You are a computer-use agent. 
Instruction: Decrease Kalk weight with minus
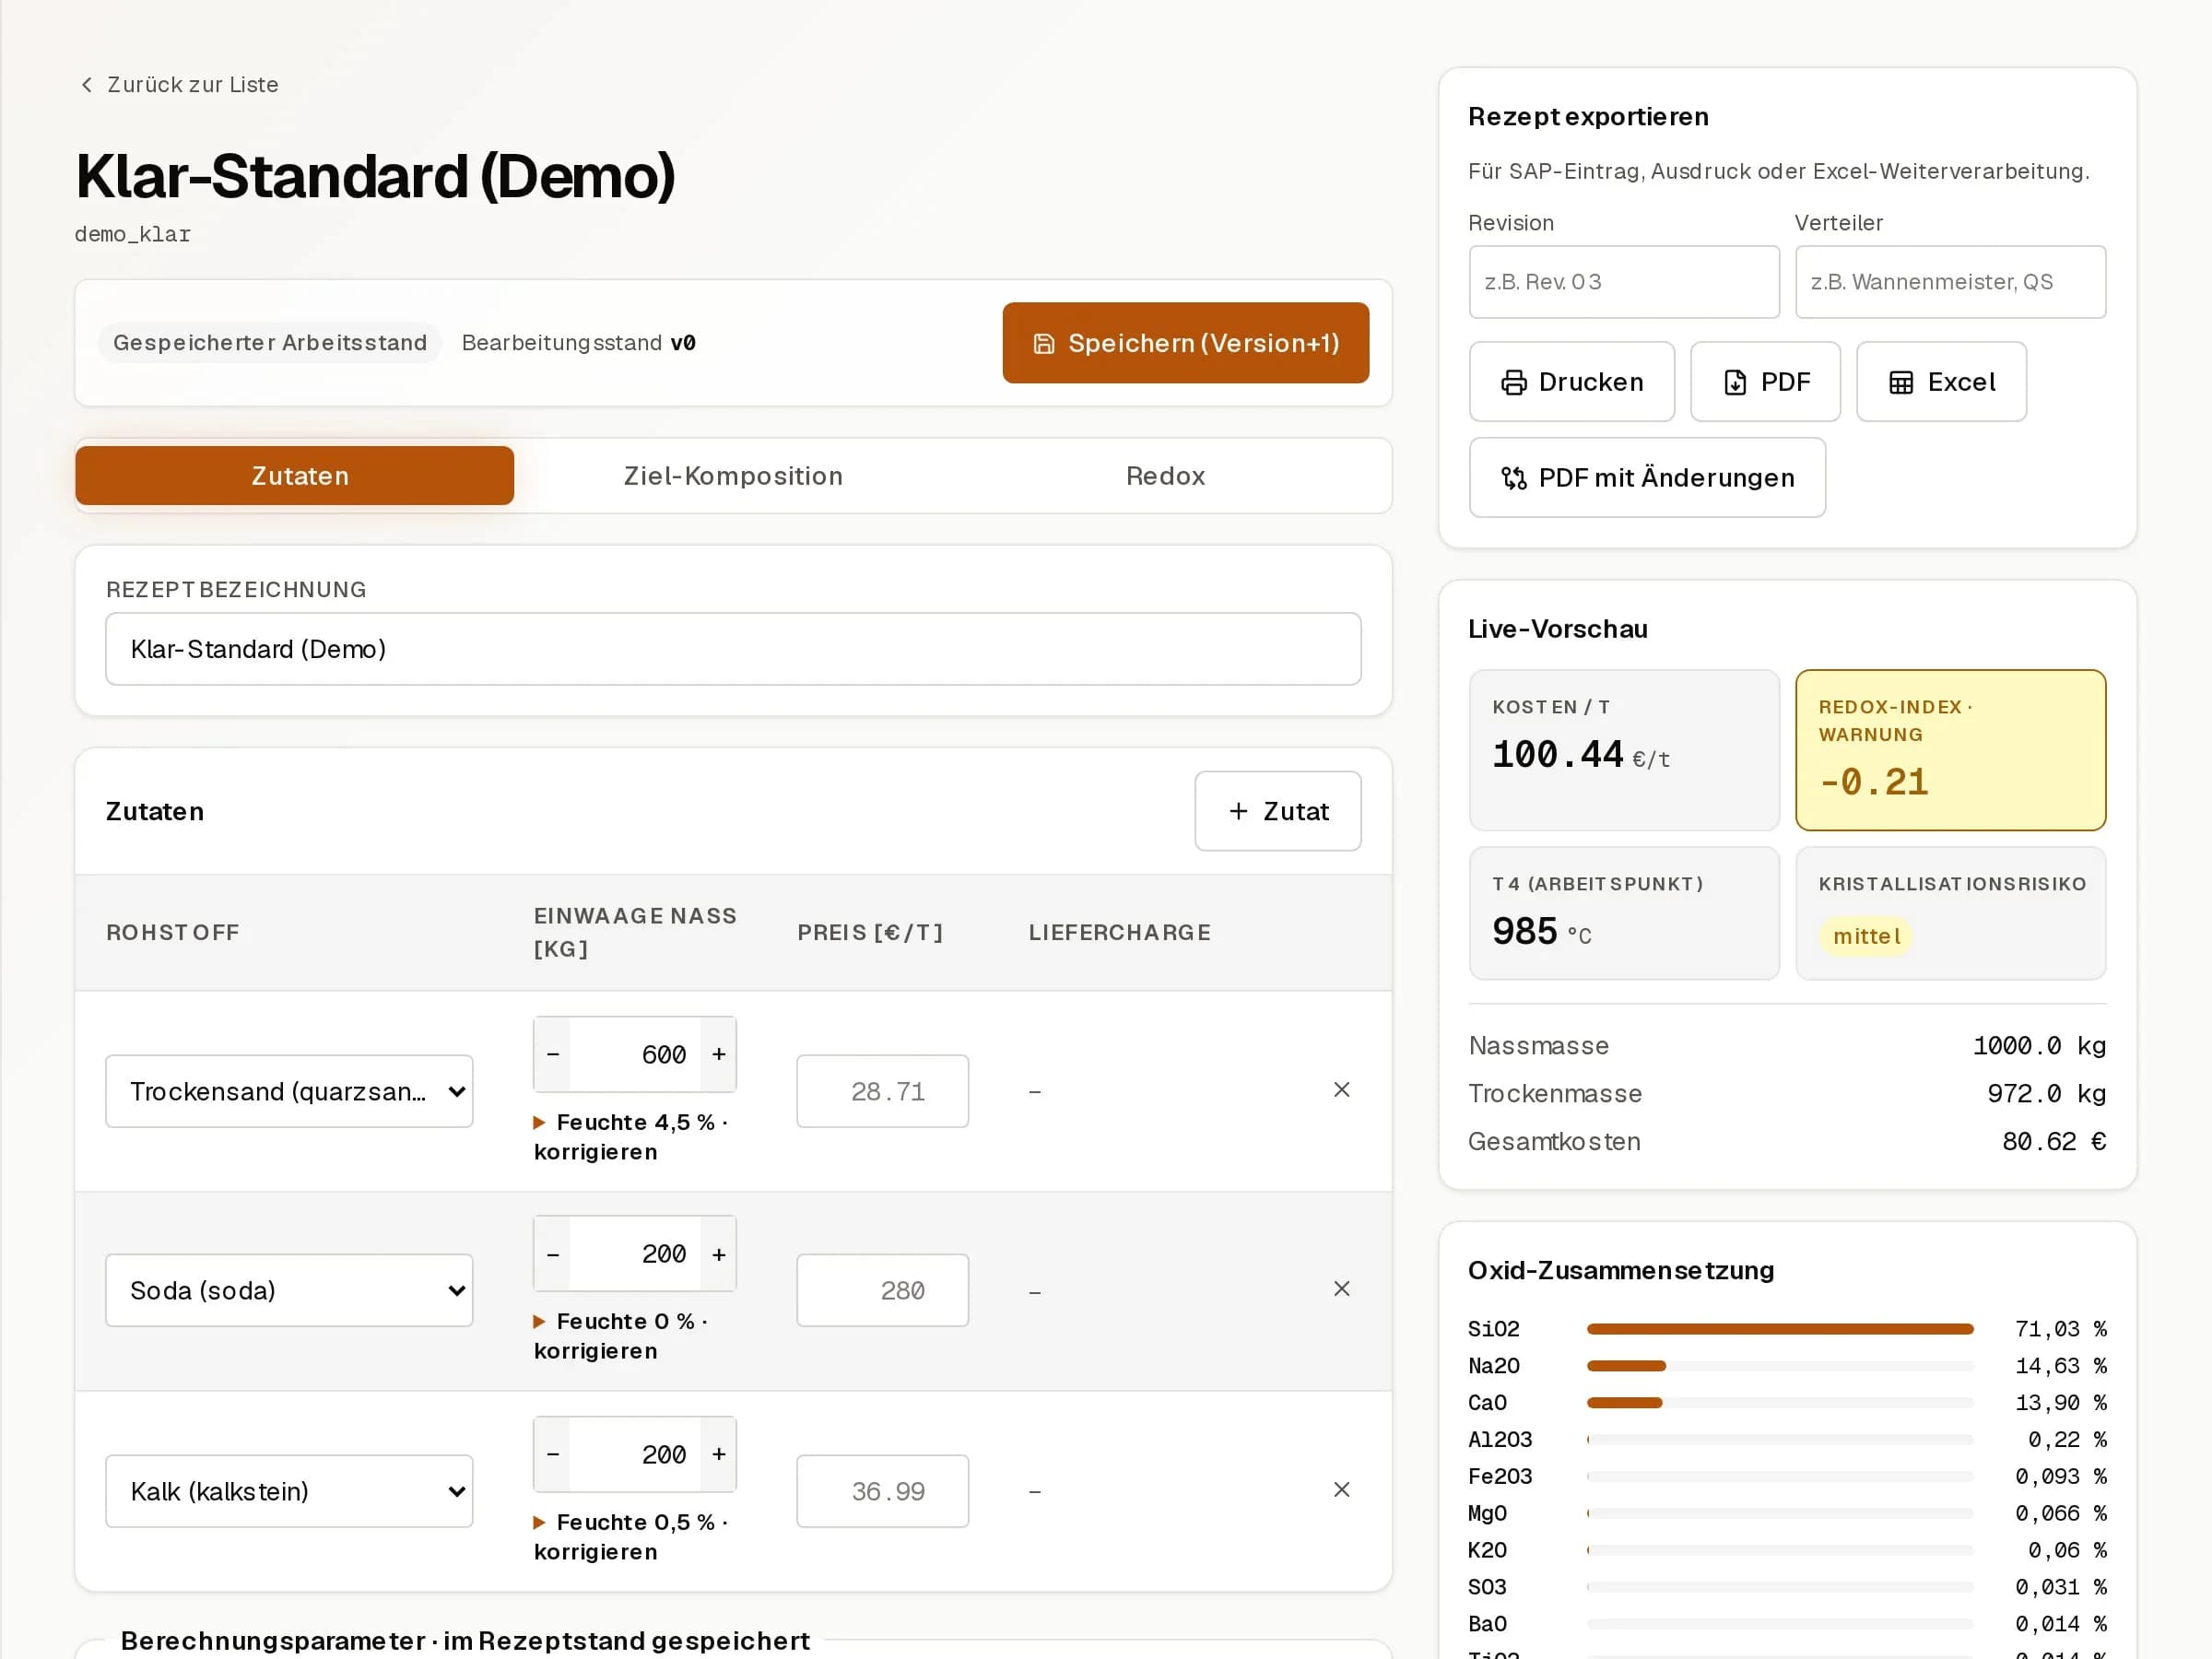tap(553, 1454)
